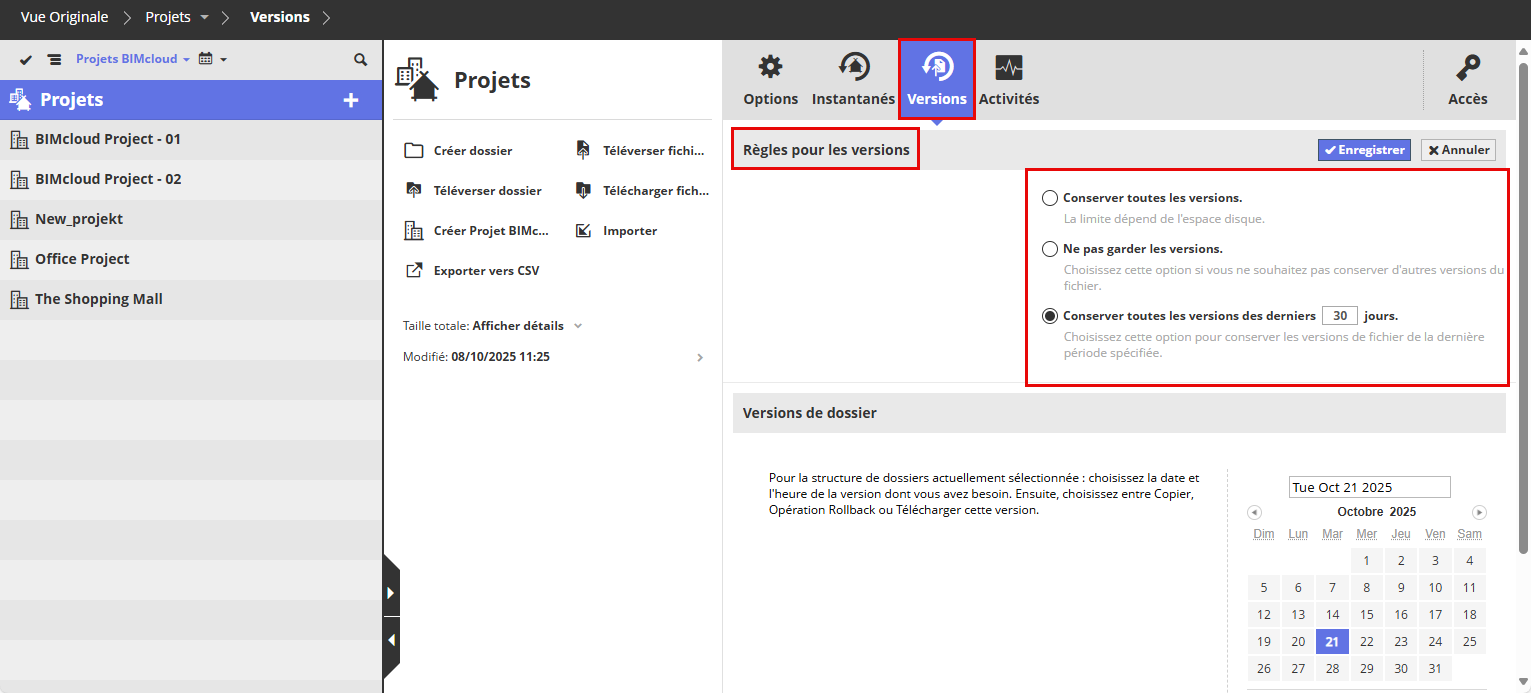Open the Accès key tab

point(1467,80)
